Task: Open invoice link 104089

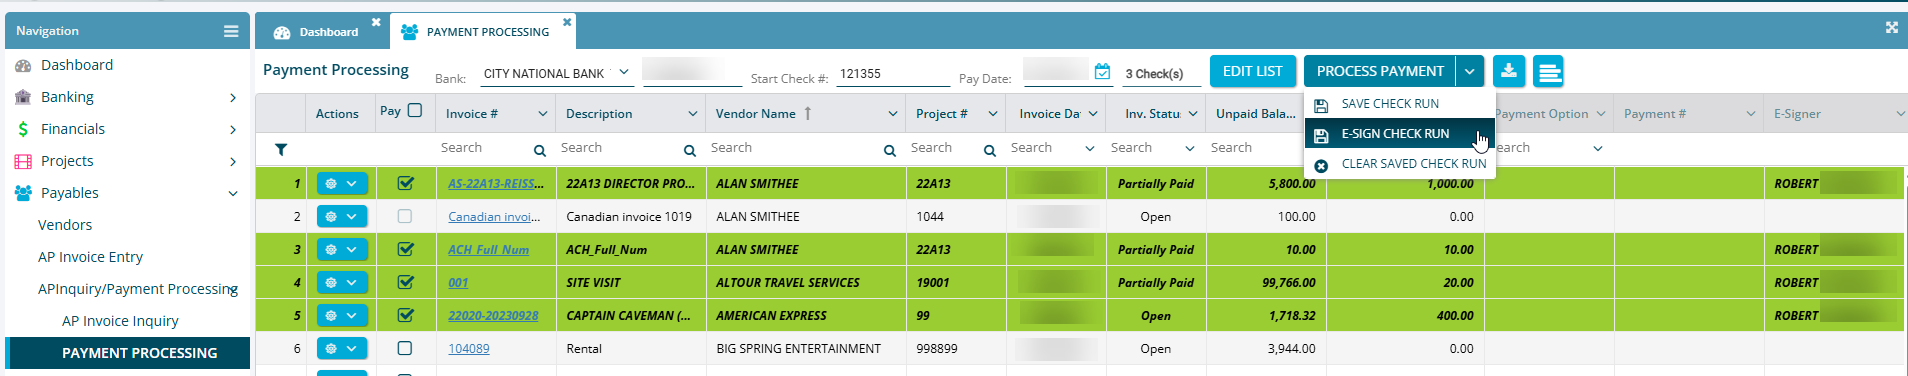Action: (469, 349)
